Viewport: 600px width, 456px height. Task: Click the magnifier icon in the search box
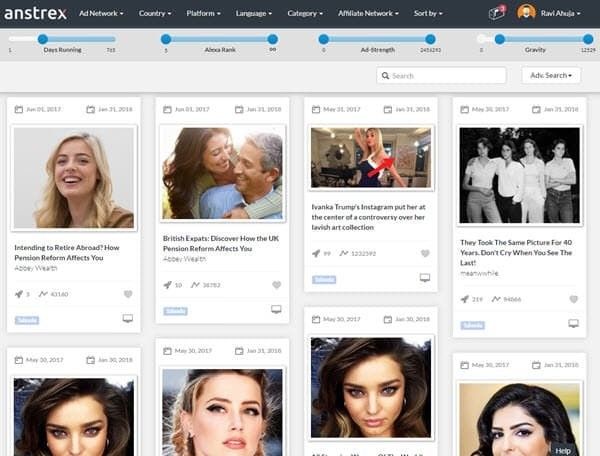pyautogui.click(x=386, y=76)
